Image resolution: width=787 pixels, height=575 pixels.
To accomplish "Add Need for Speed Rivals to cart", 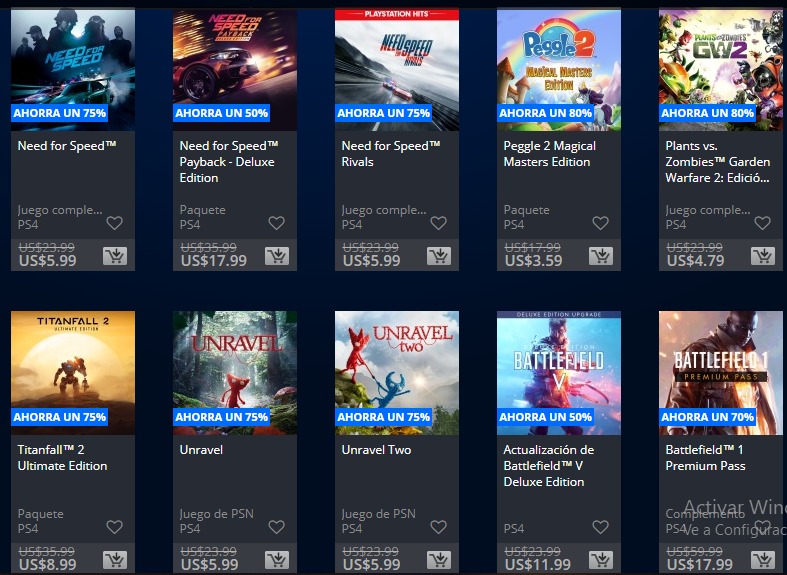I will tap(439, 256).
